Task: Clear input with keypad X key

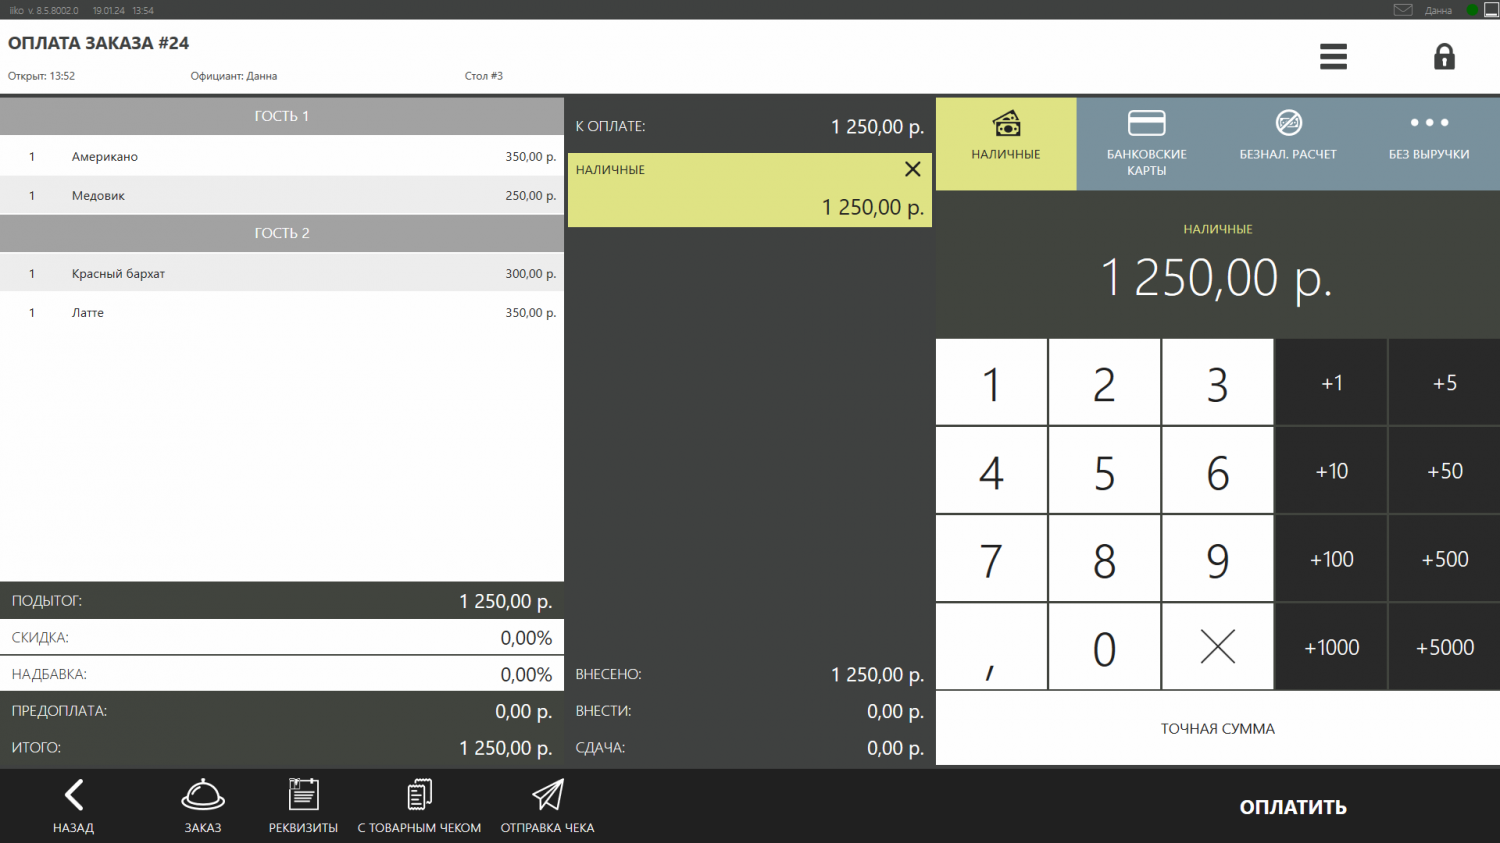Action: click(x=1217, y=647)
